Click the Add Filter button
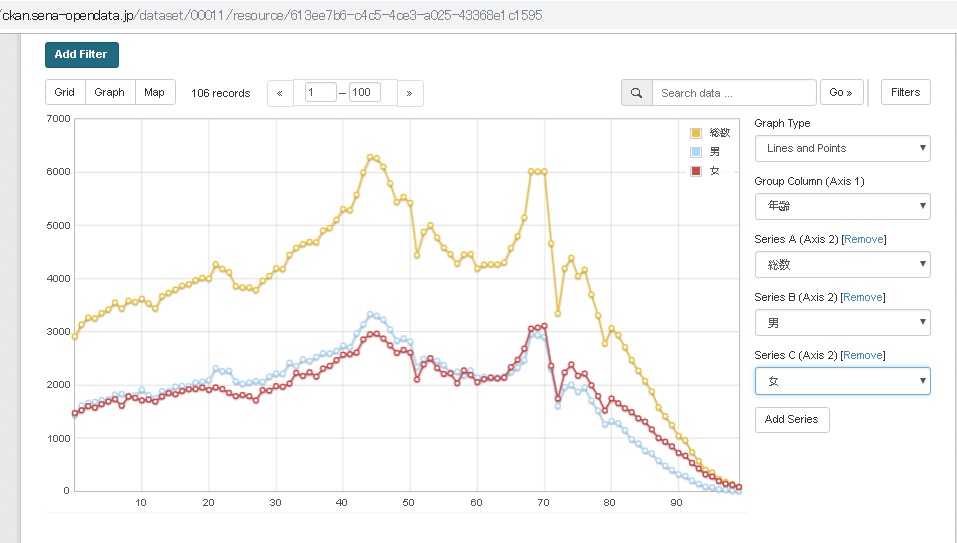 [82, 55]
